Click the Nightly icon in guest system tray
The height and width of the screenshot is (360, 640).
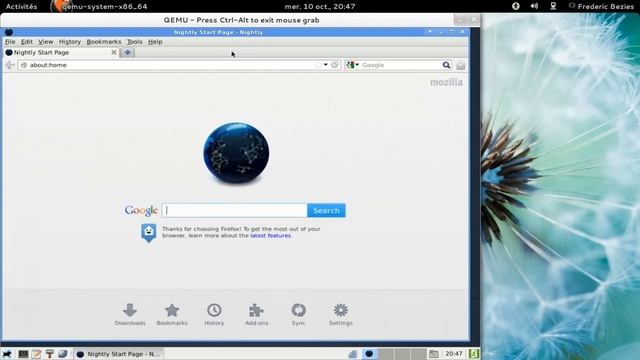click(x=369, y=354)
